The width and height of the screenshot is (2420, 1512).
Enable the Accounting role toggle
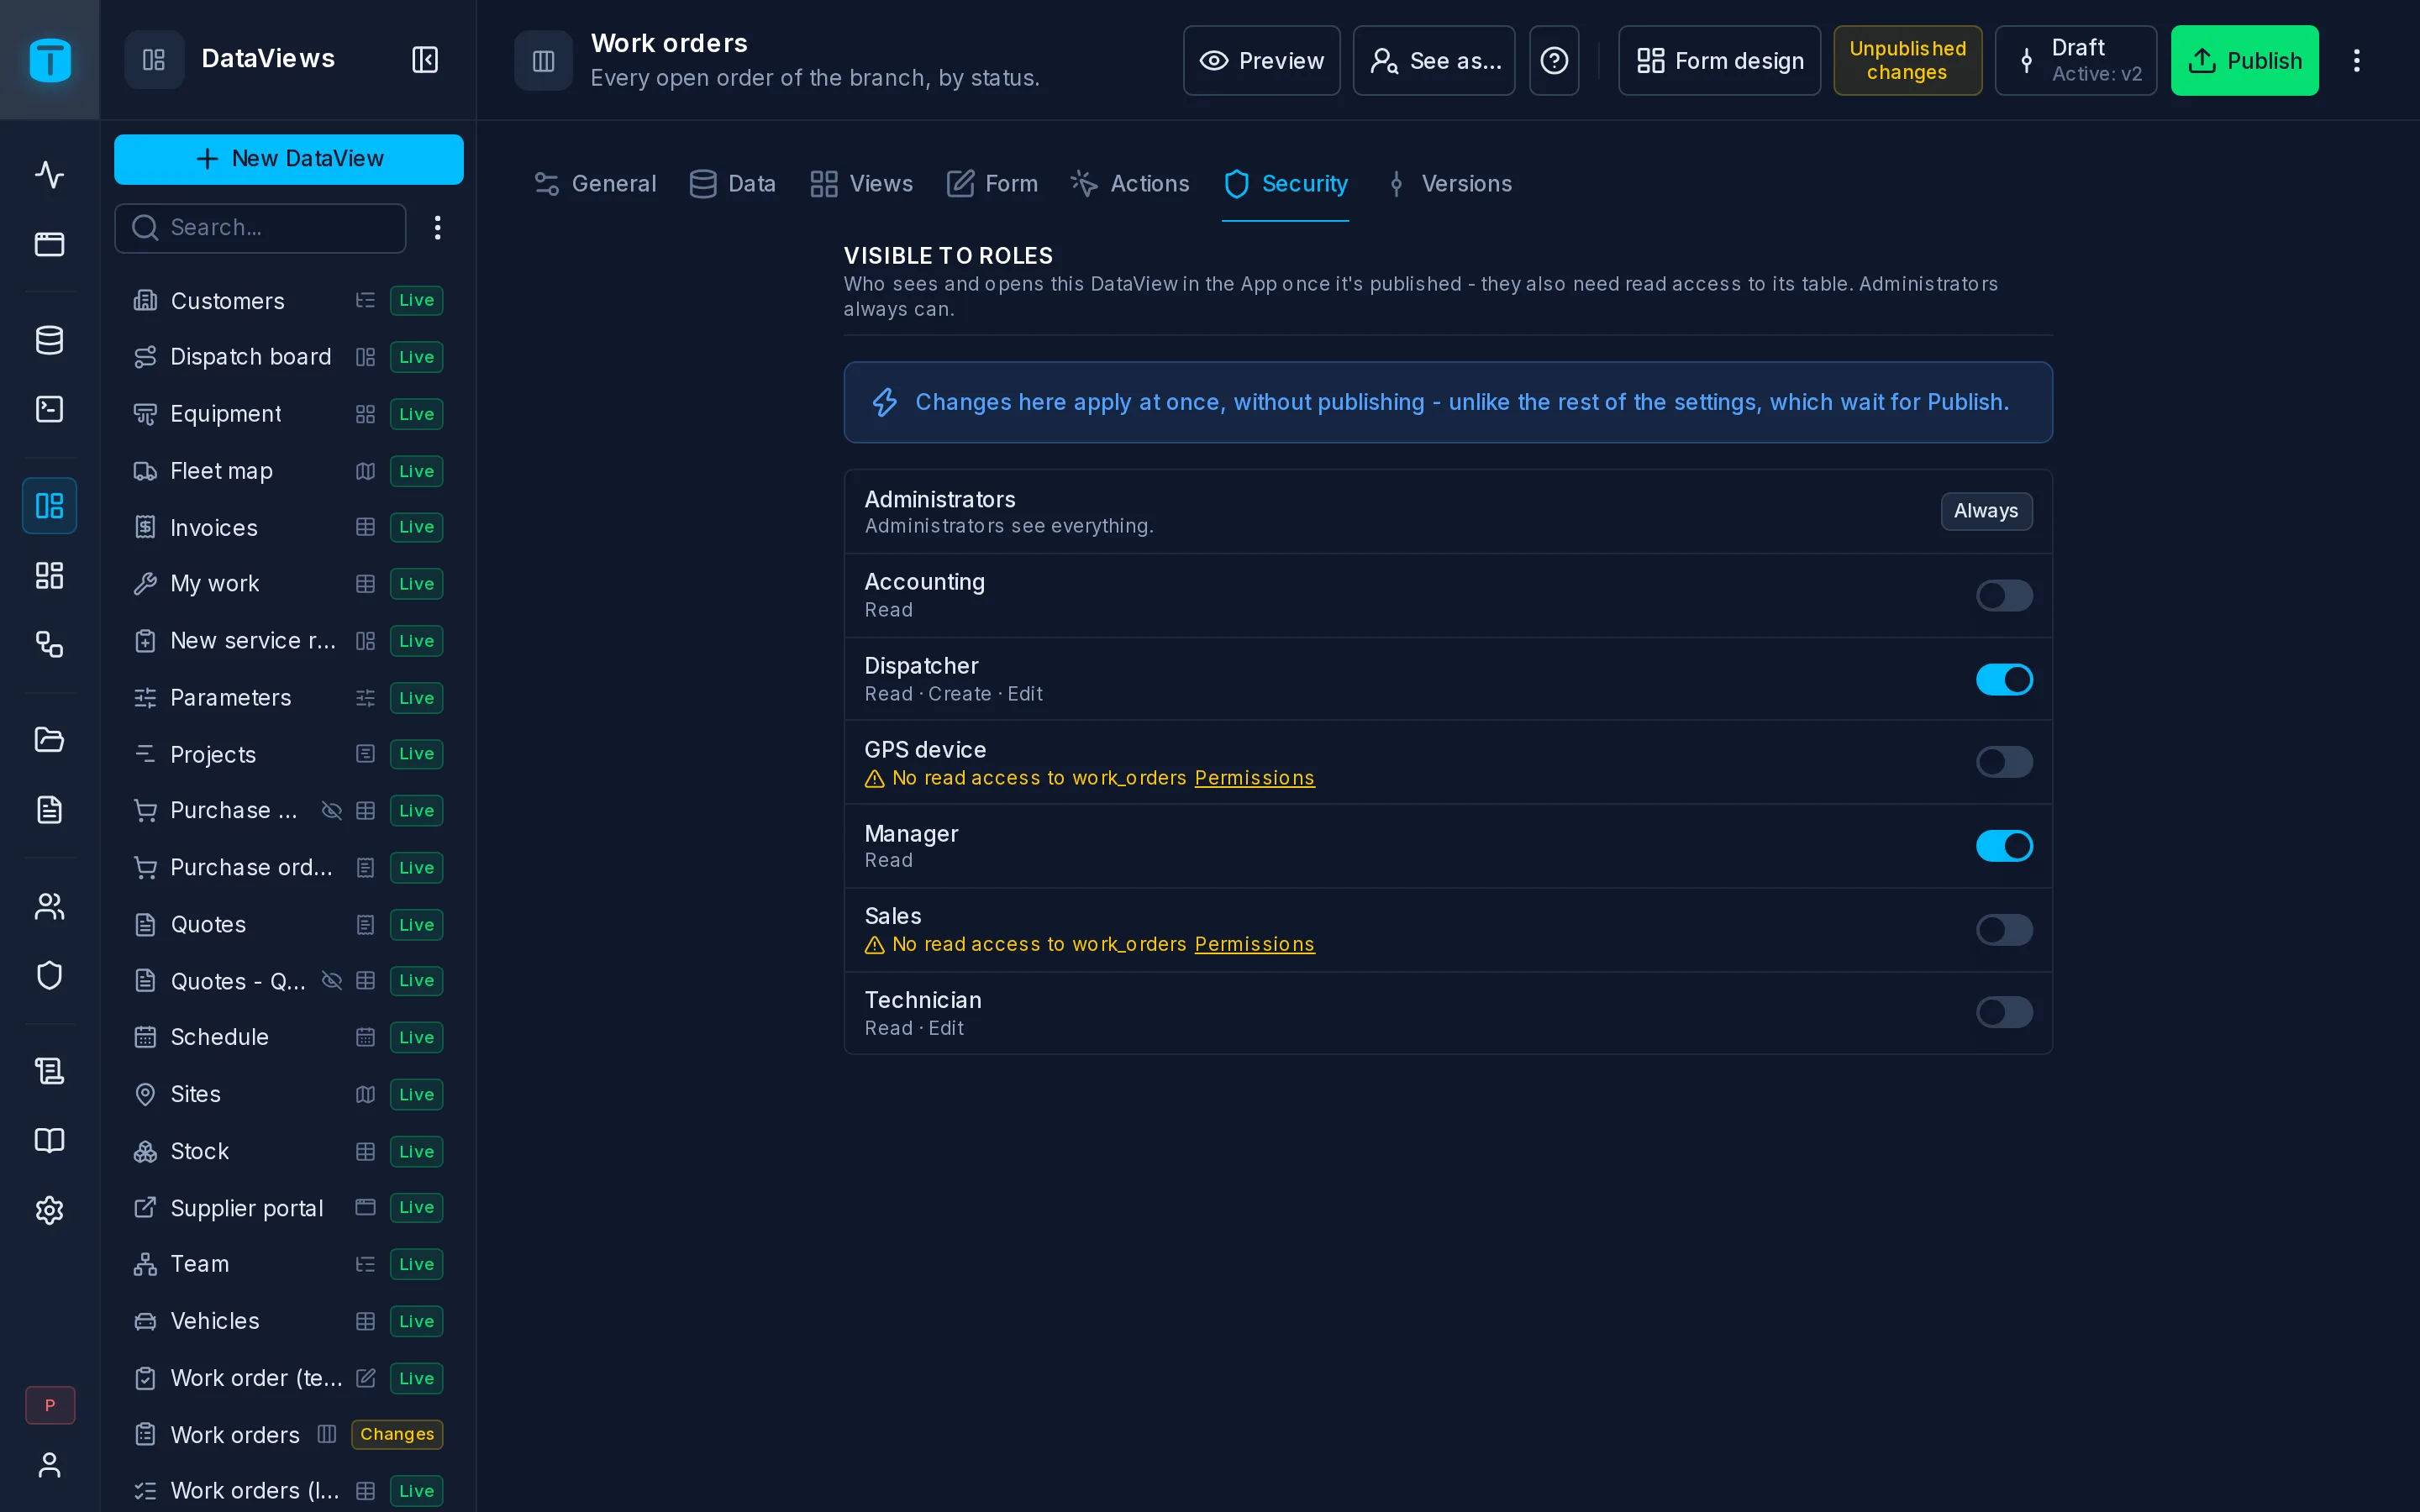tap(2004, 596)
